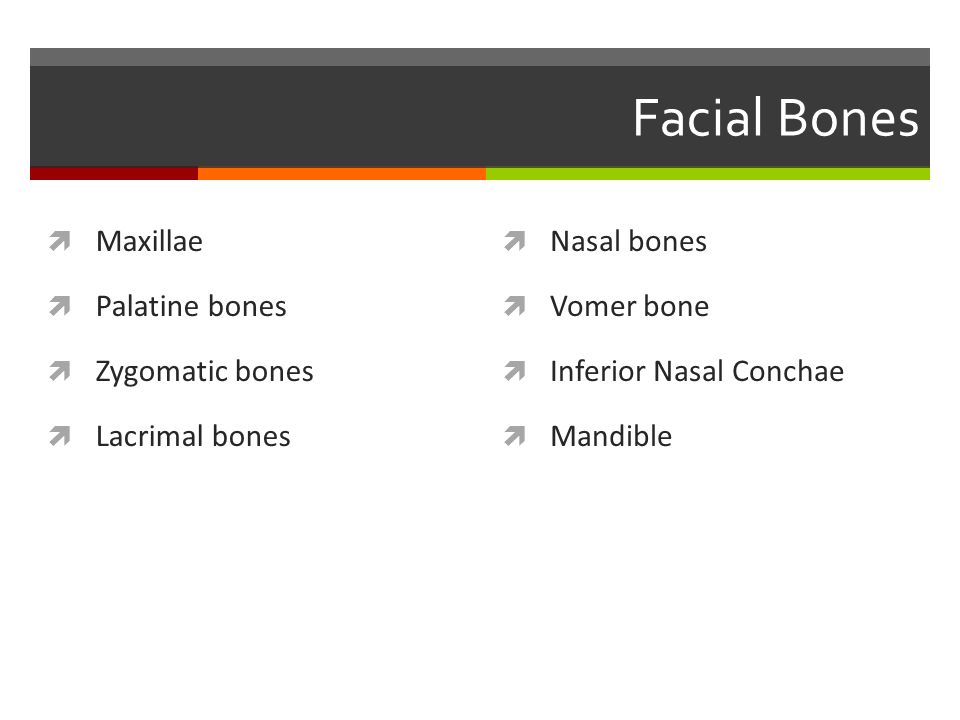Click the orange accent bar segment

342,173
